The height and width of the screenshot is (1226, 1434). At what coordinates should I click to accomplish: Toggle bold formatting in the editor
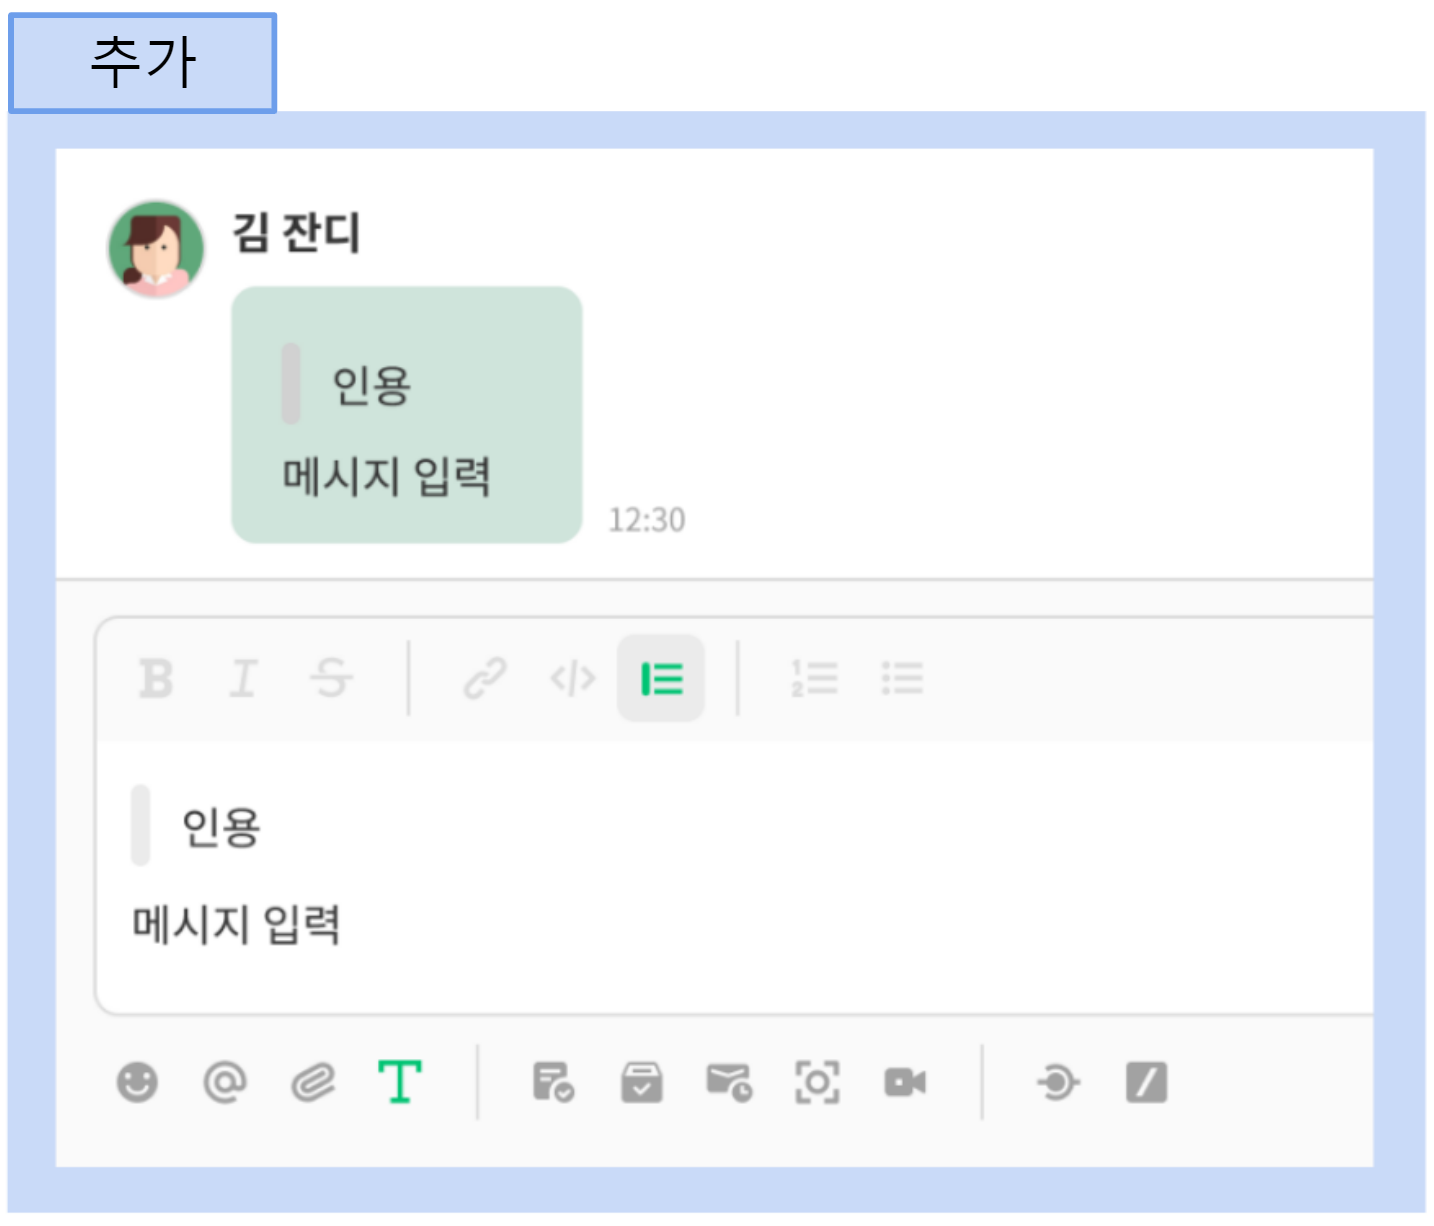pyautogui.click(x=156, y=679)
